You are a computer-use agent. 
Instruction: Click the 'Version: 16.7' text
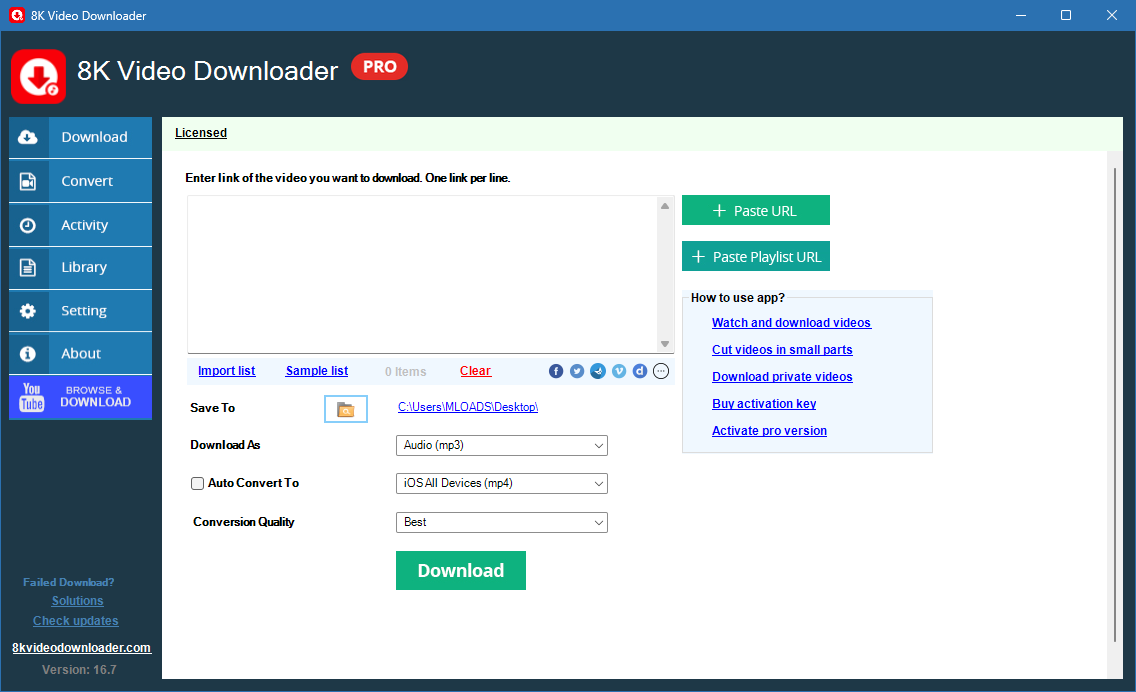(x=79, y=670)
